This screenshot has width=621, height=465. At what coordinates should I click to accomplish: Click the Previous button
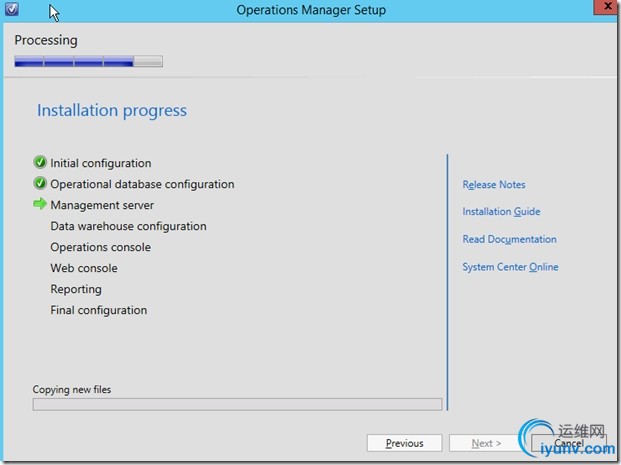[404, 443]
